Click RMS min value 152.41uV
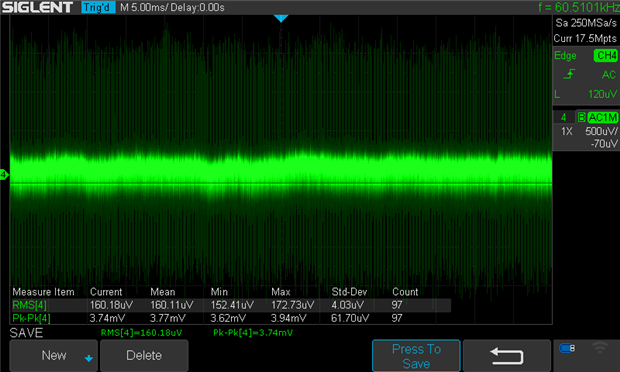620x372 pixels. (232, 305)
